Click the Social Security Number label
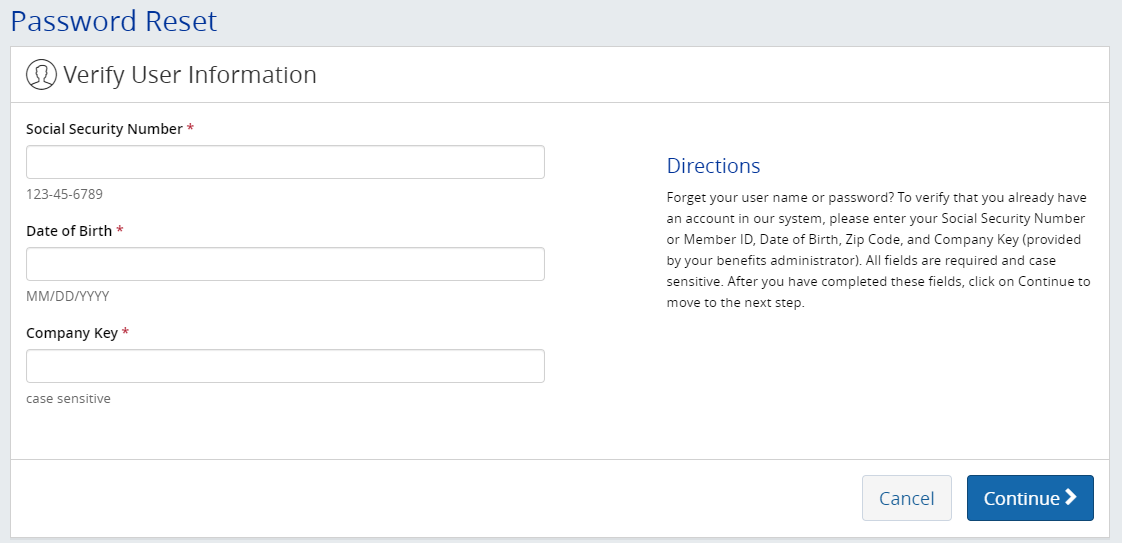Viewport: 1122px width, 543px height. (x=104, y=129)
